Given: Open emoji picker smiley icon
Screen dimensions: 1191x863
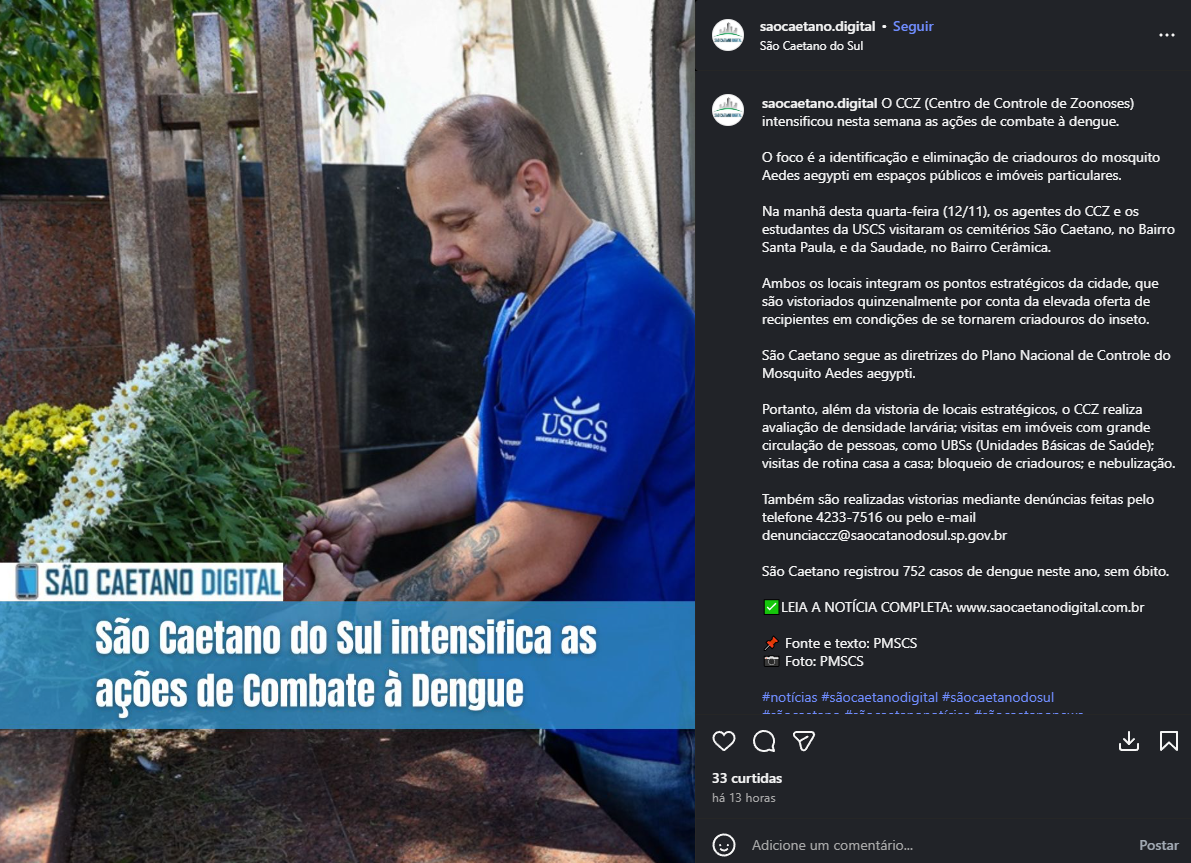Looking at the screenshot, I should click(x=724, y=845).
